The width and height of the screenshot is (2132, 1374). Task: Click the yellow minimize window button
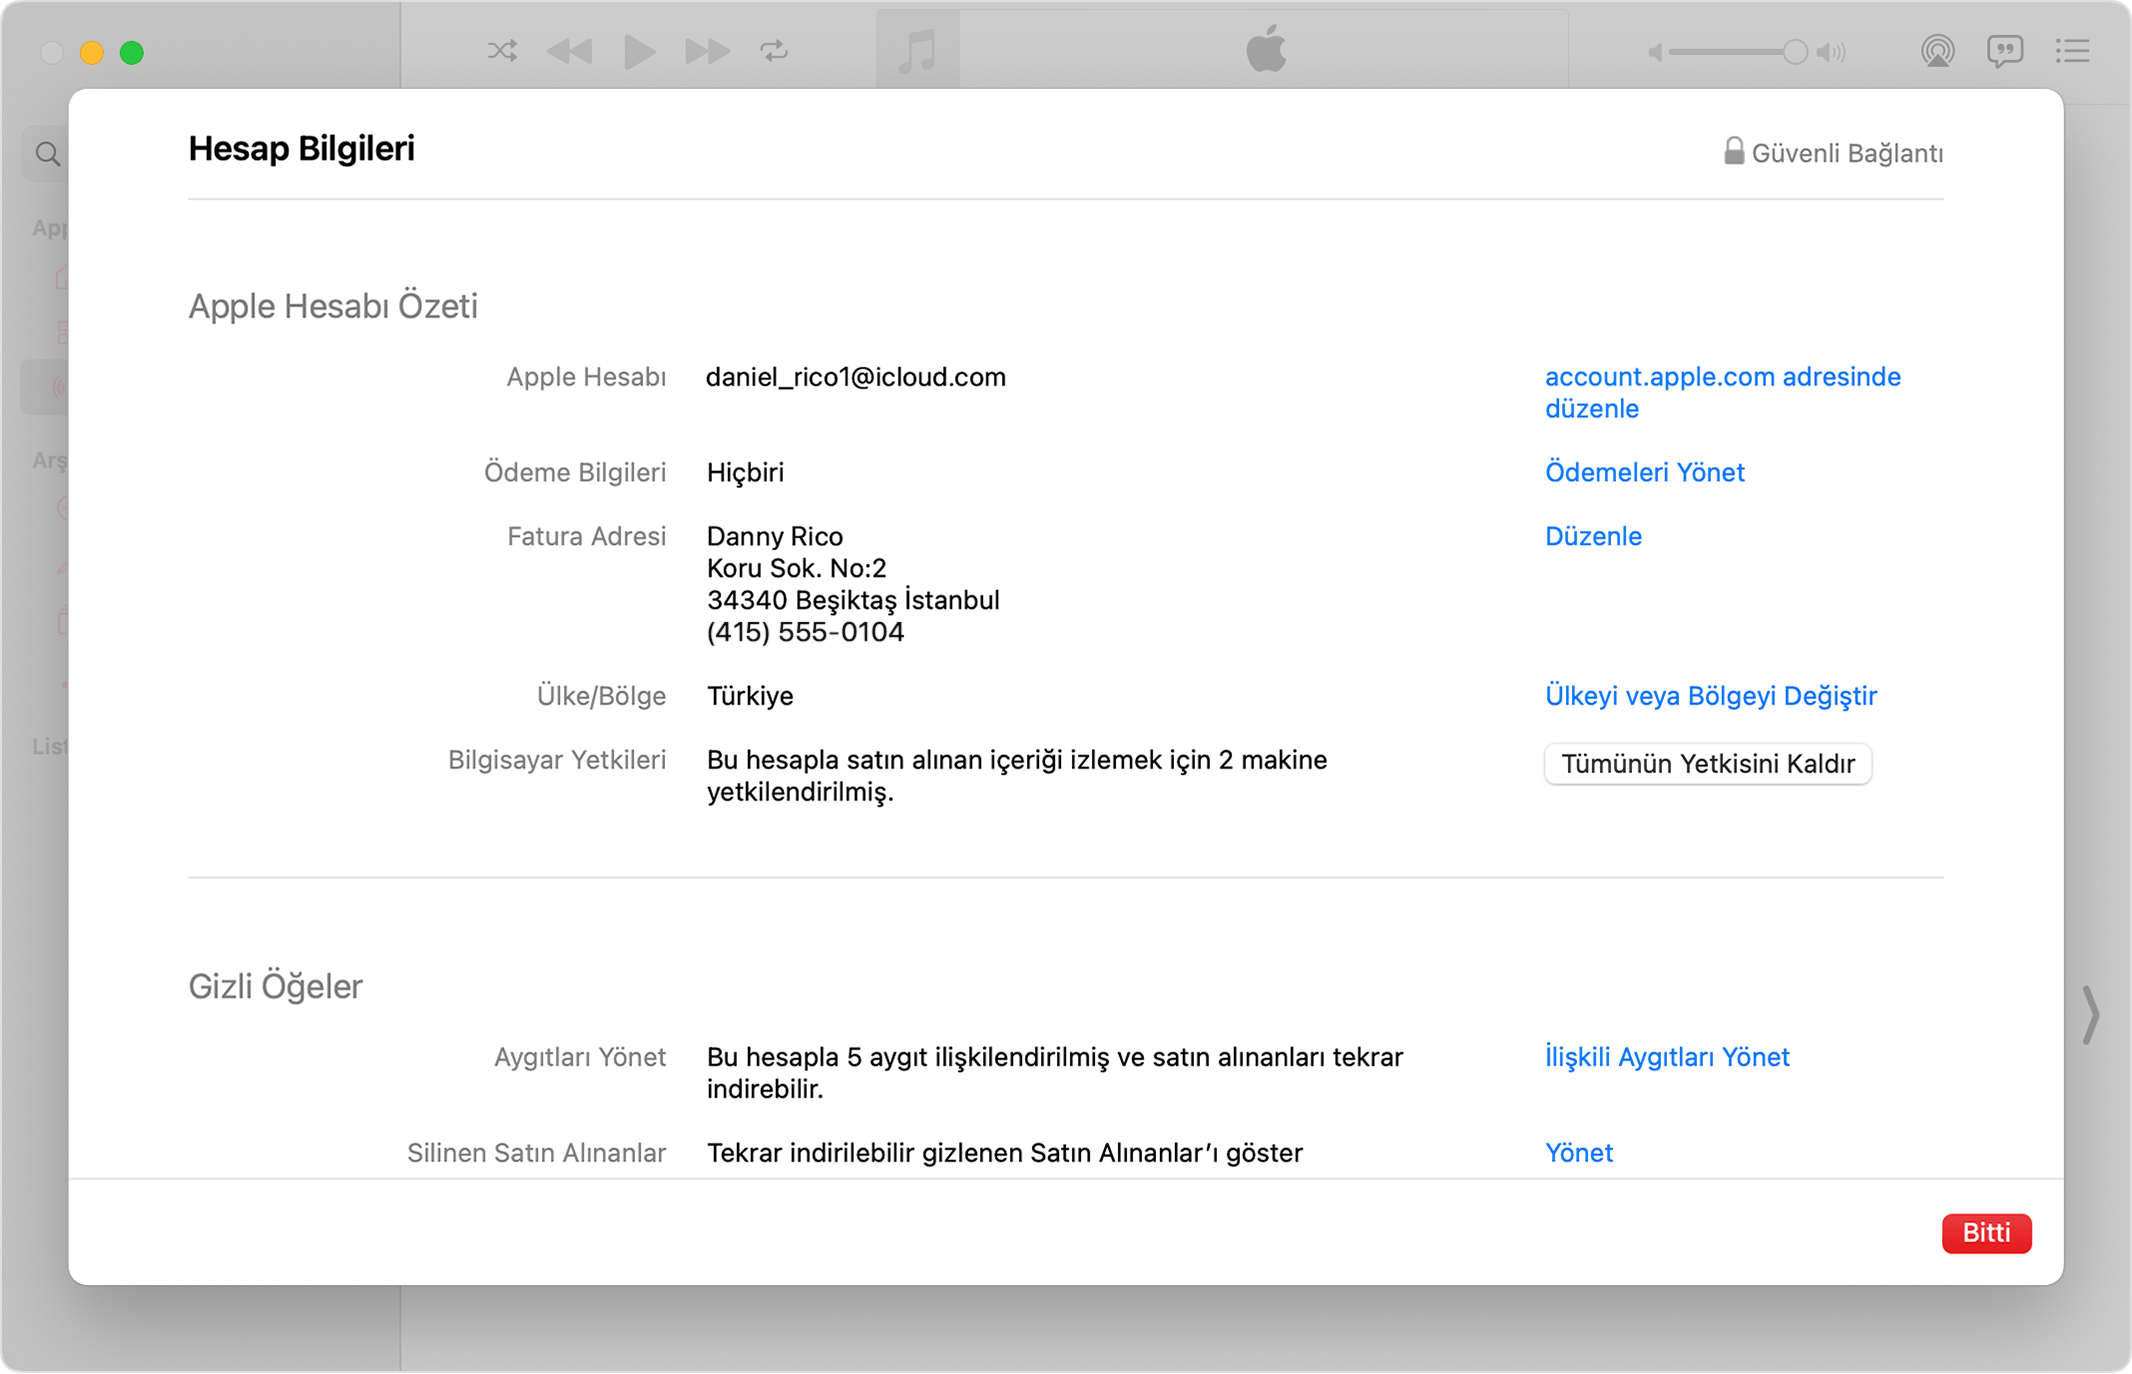tap(92, 52)
